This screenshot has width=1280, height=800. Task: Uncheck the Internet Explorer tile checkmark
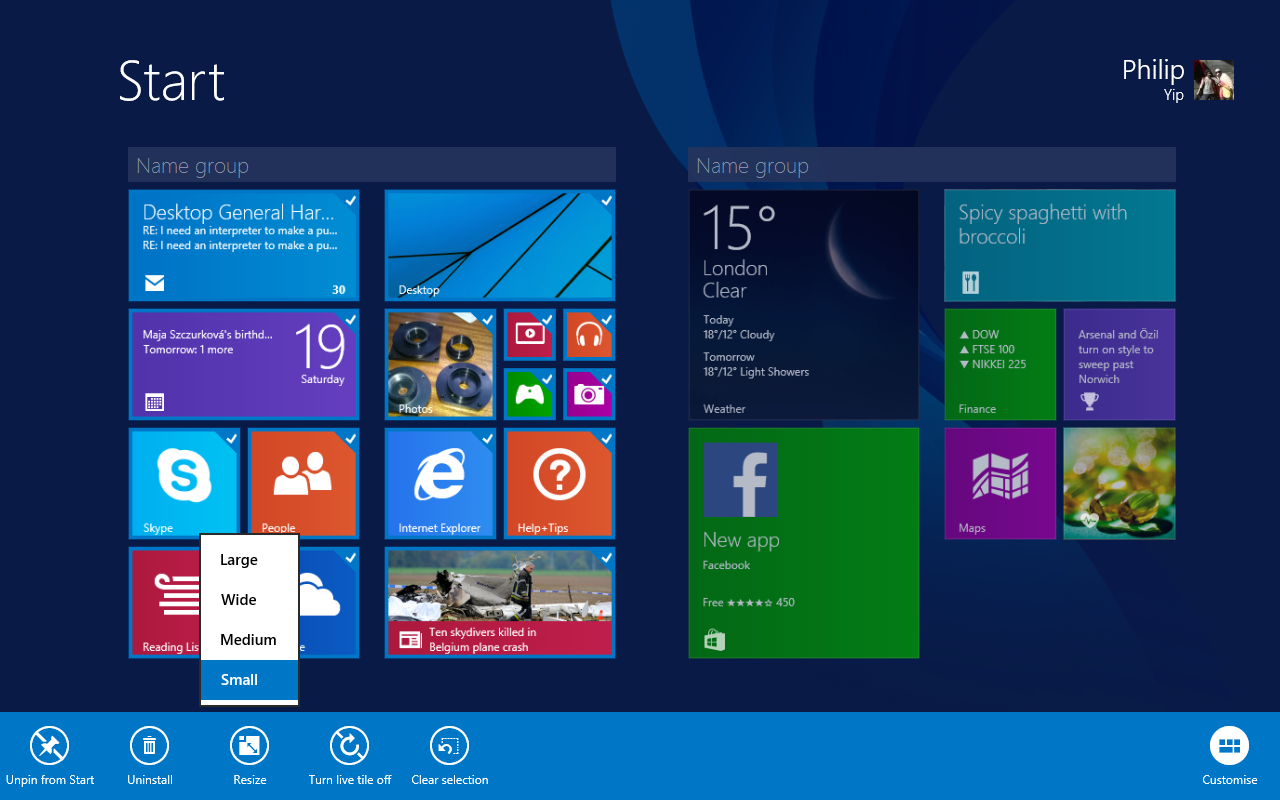click(487, 438)
